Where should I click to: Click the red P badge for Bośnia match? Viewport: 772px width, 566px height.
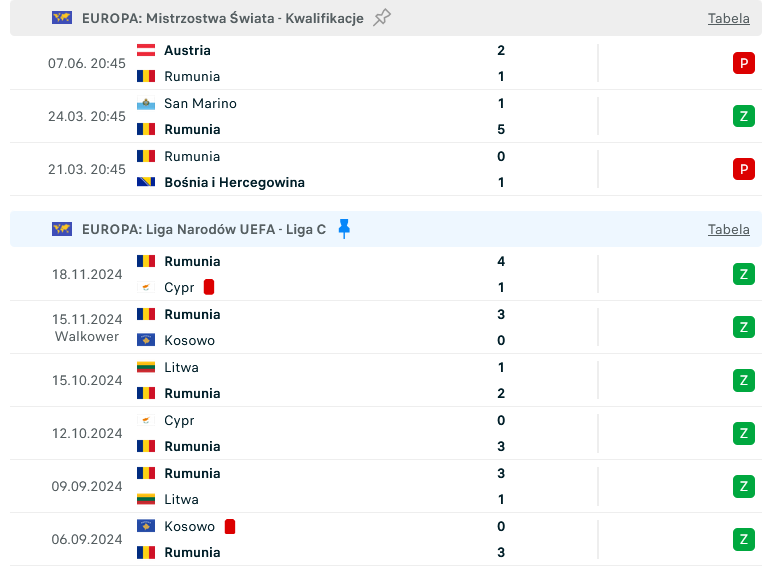click(743, 169)
